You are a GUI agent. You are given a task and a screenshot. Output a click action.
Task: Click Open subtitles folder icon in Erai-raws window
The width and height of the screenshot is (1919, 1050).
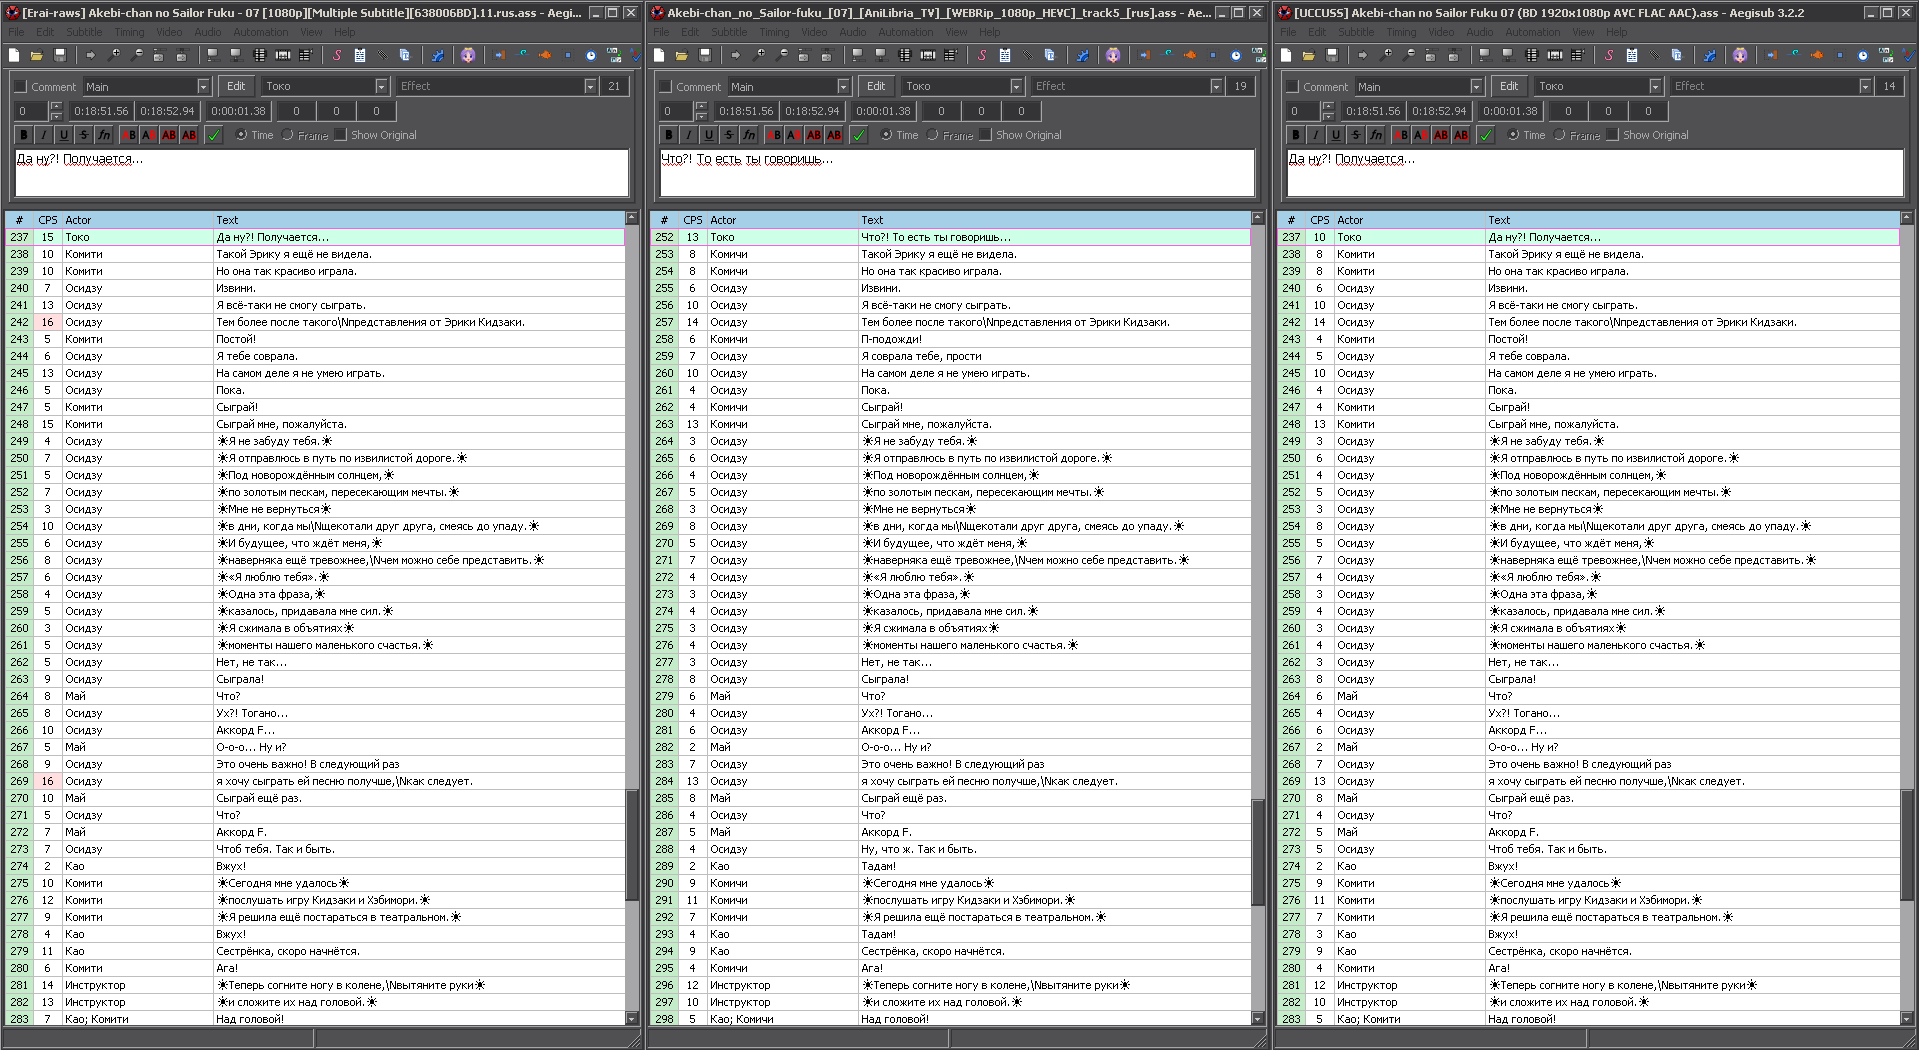(x=36, y=55)
